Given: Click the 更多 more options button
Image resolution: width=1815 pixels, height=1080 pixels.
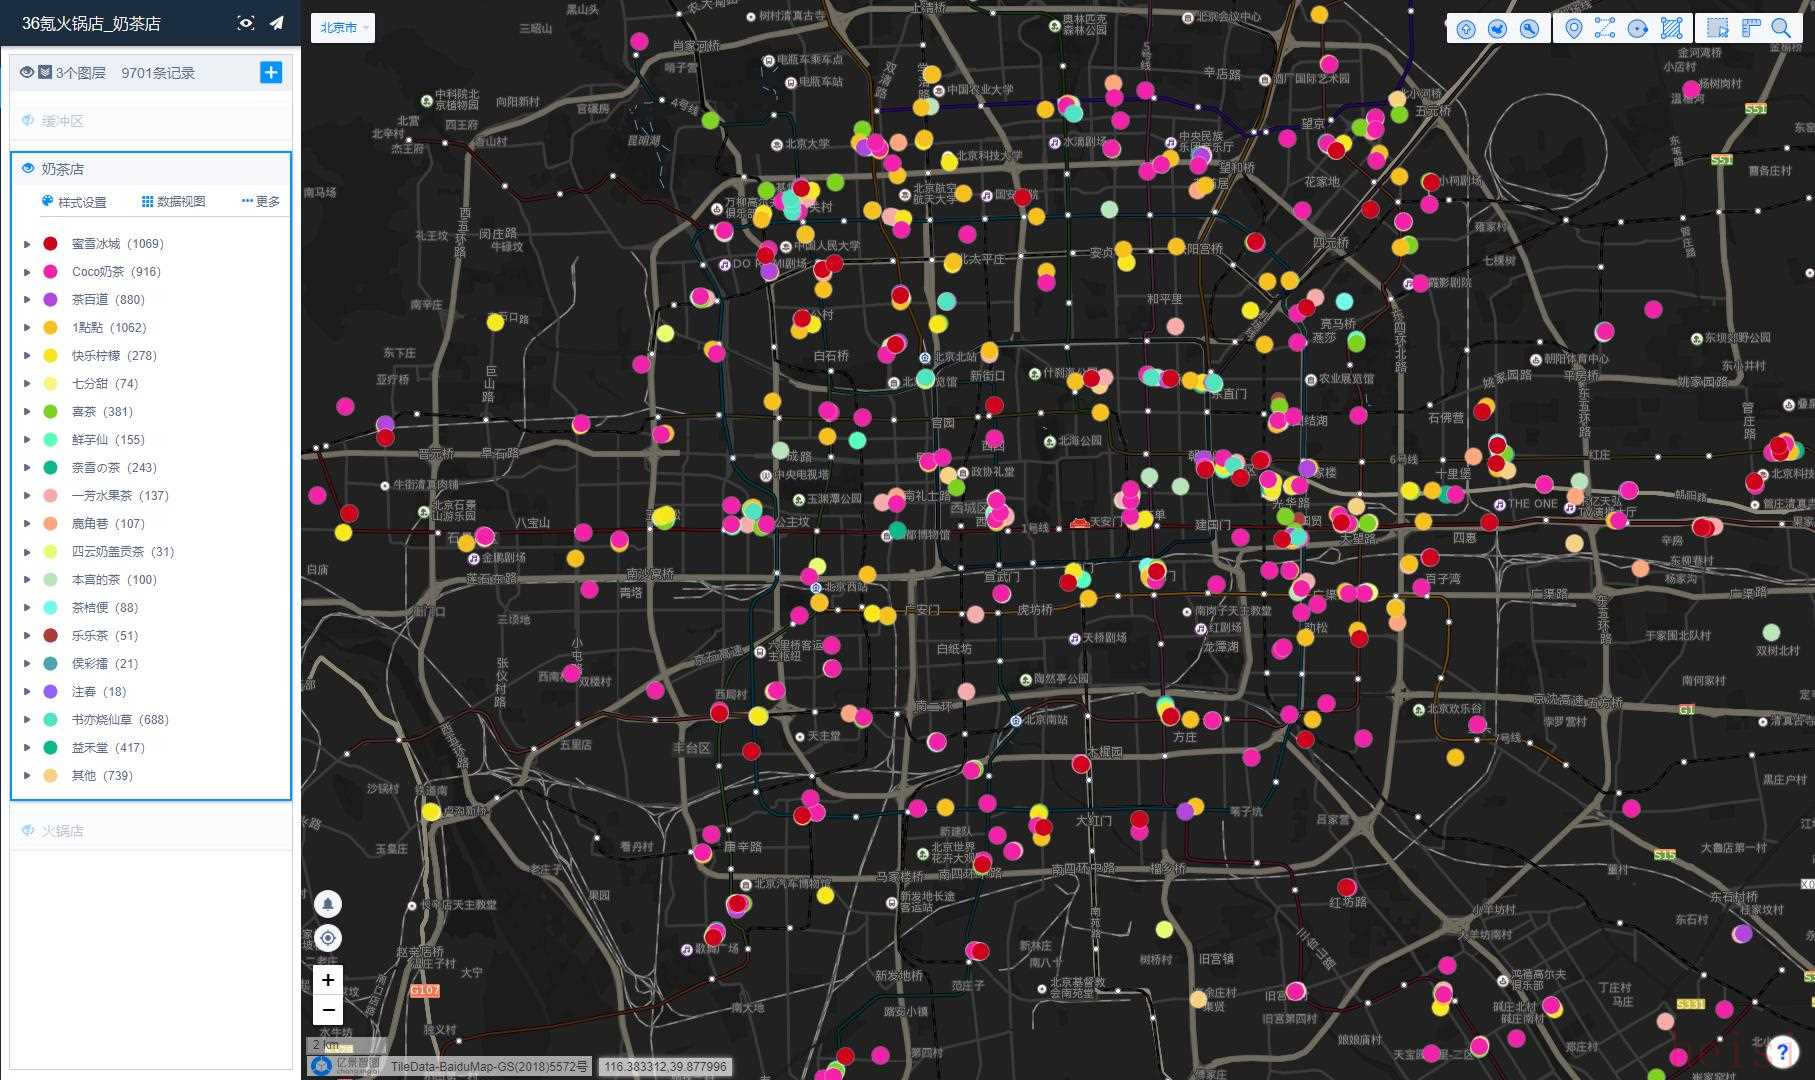Looking at the screenshot, I should coord(261,202).
